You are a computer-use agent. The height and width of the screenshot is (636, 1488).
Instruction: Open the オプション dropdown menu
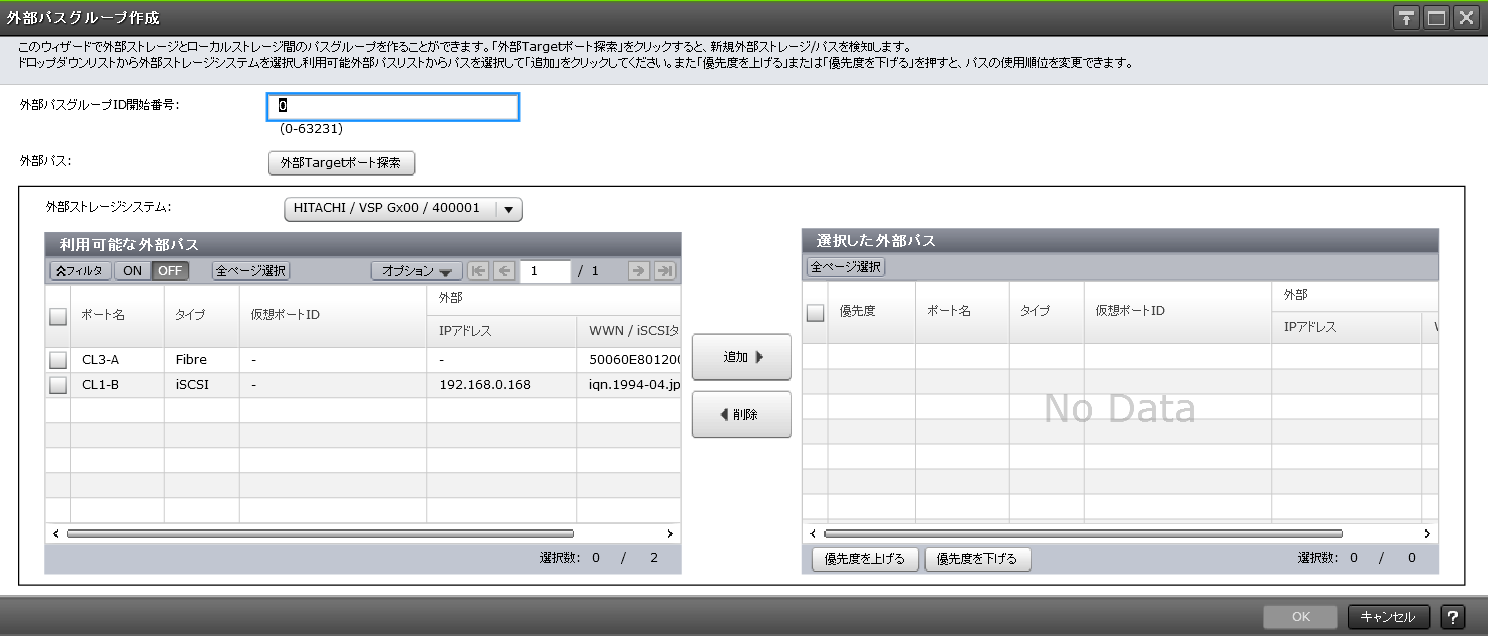pyautogui.click(x=417, y=270)
